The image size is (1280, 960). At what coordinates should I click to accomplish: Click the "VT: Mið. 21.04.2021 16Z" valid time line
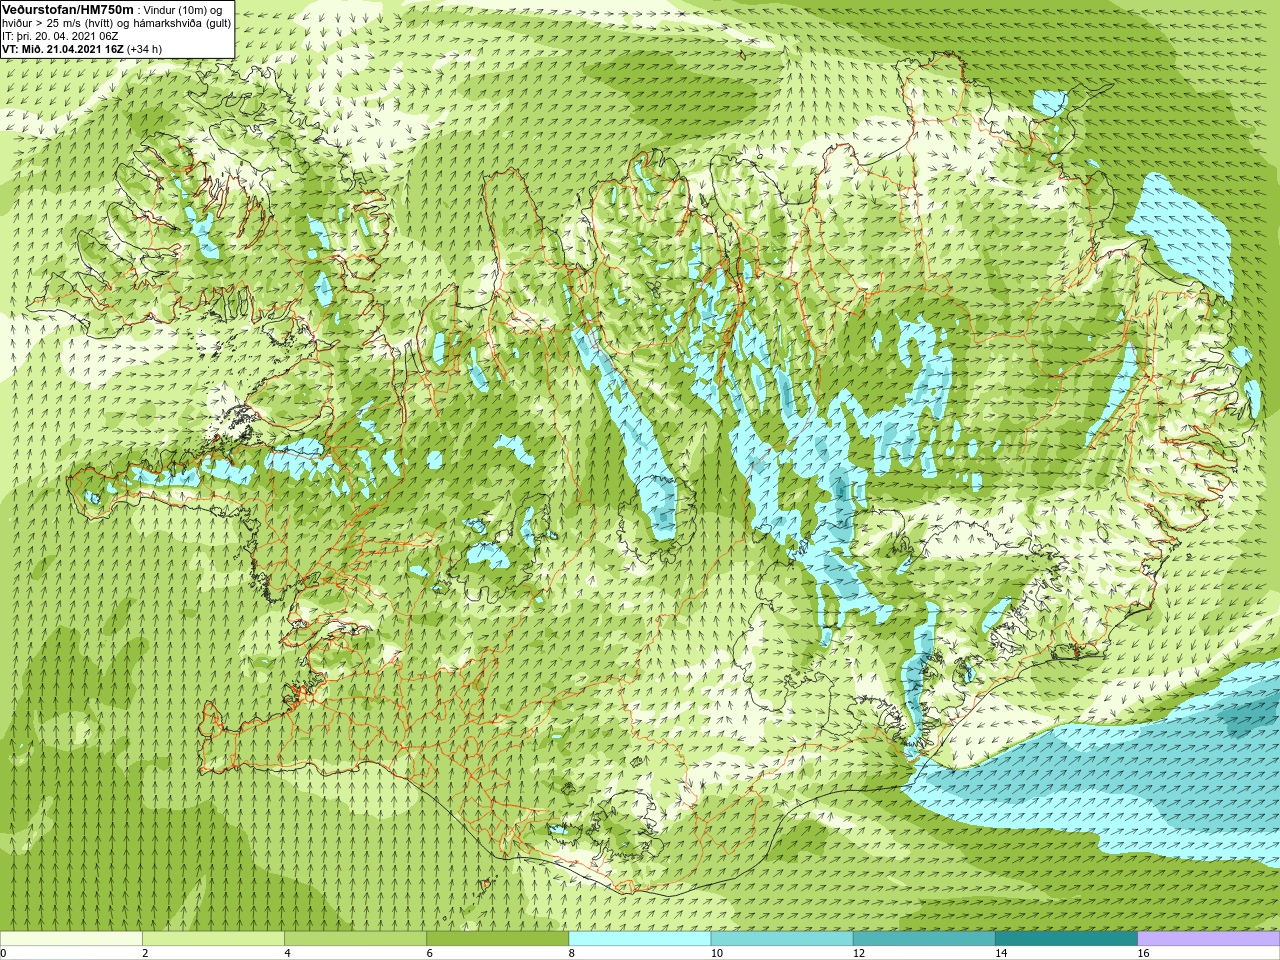coord(62,48)
